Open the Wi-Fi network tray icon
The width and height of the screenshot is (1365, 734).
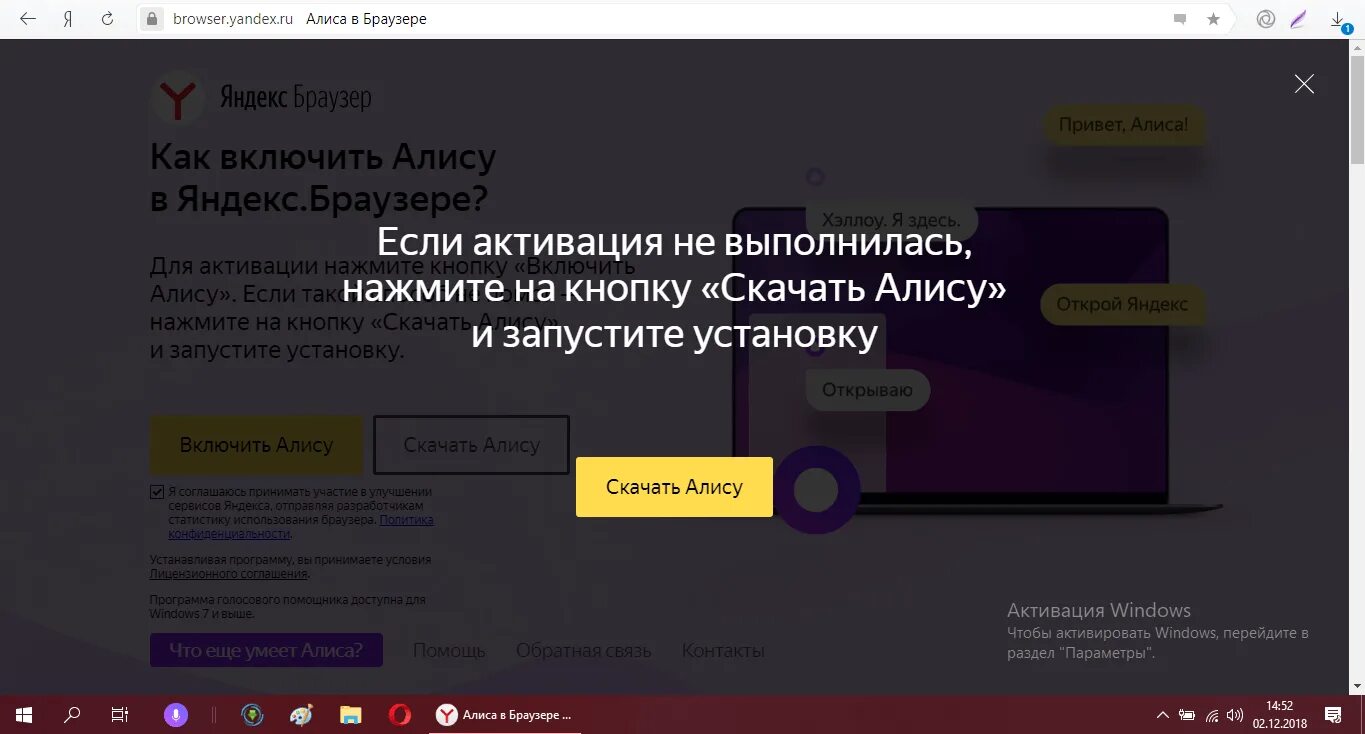pyautogui.click(x=1212, y=715)
